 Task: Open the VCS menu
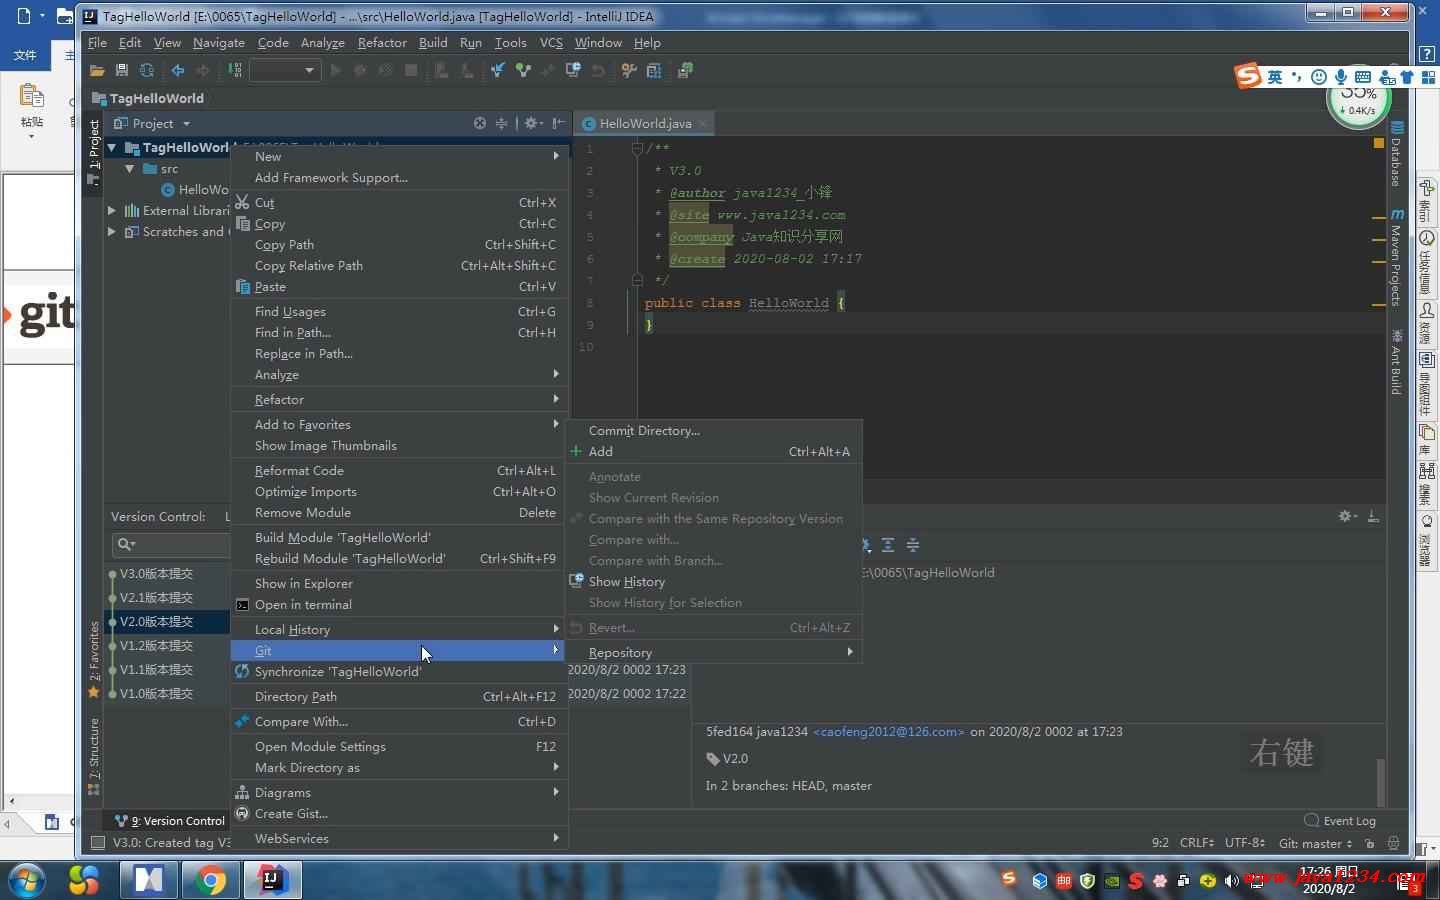tap(551, 42)
